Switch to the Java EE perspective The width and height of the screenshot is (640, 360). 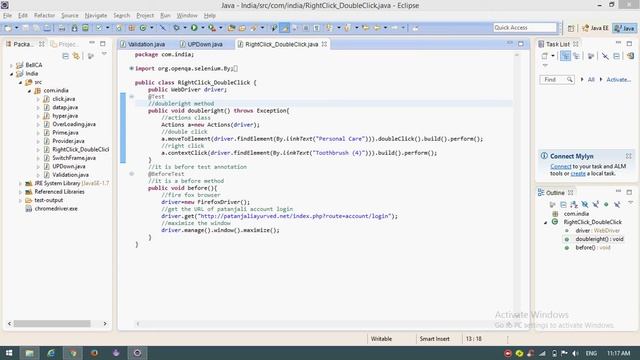595,28
